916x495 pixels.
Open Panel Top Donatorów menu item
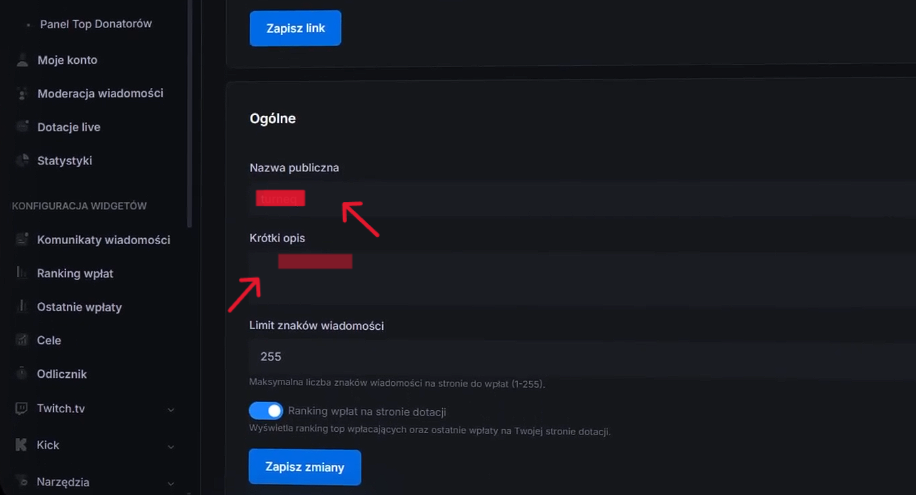point(96,24)
